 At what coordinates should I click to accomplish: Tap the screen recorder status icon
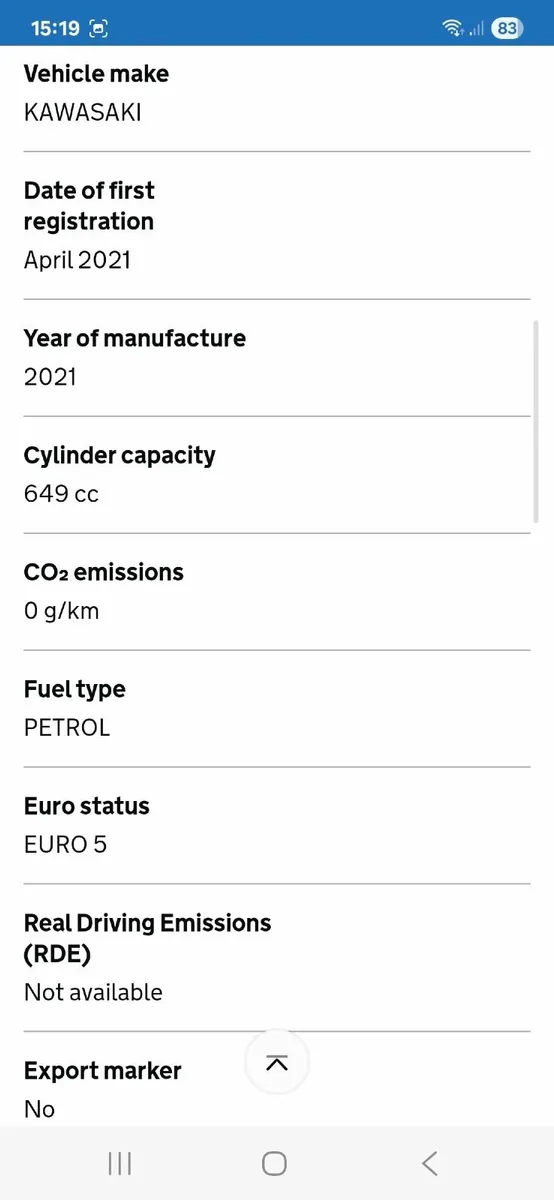point(99,28)
